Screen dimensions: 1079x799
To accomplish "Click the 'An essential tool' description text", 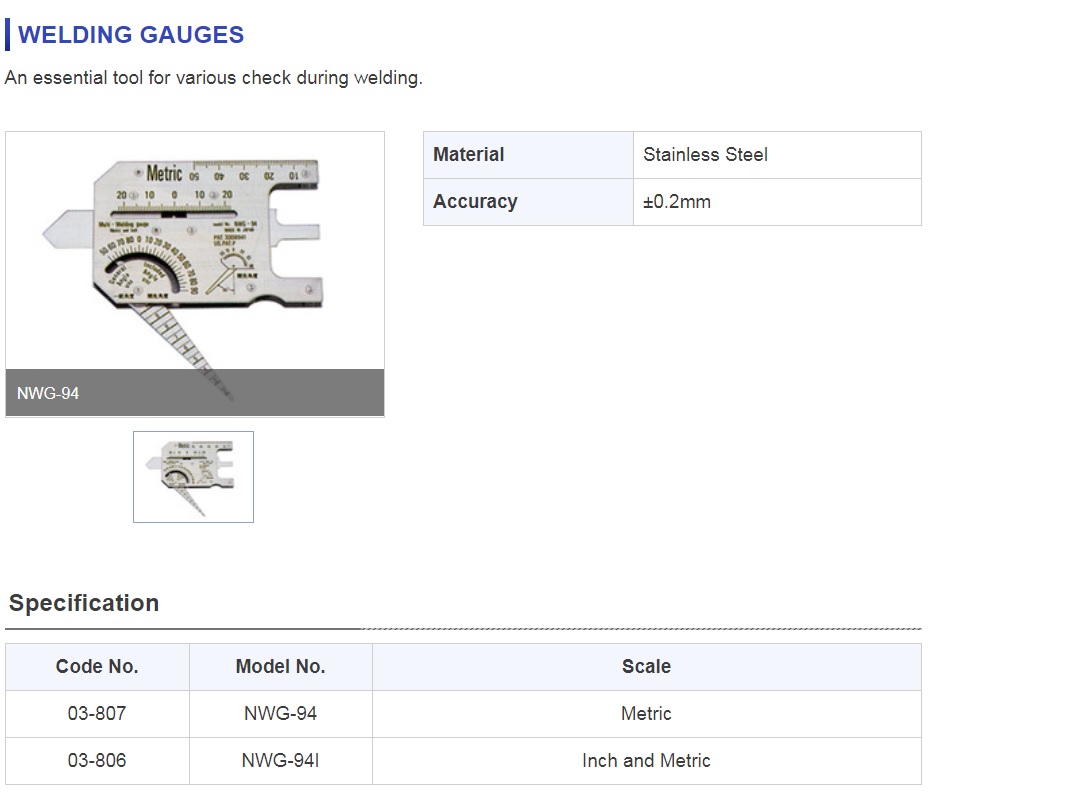I will [x=213, y=78].
